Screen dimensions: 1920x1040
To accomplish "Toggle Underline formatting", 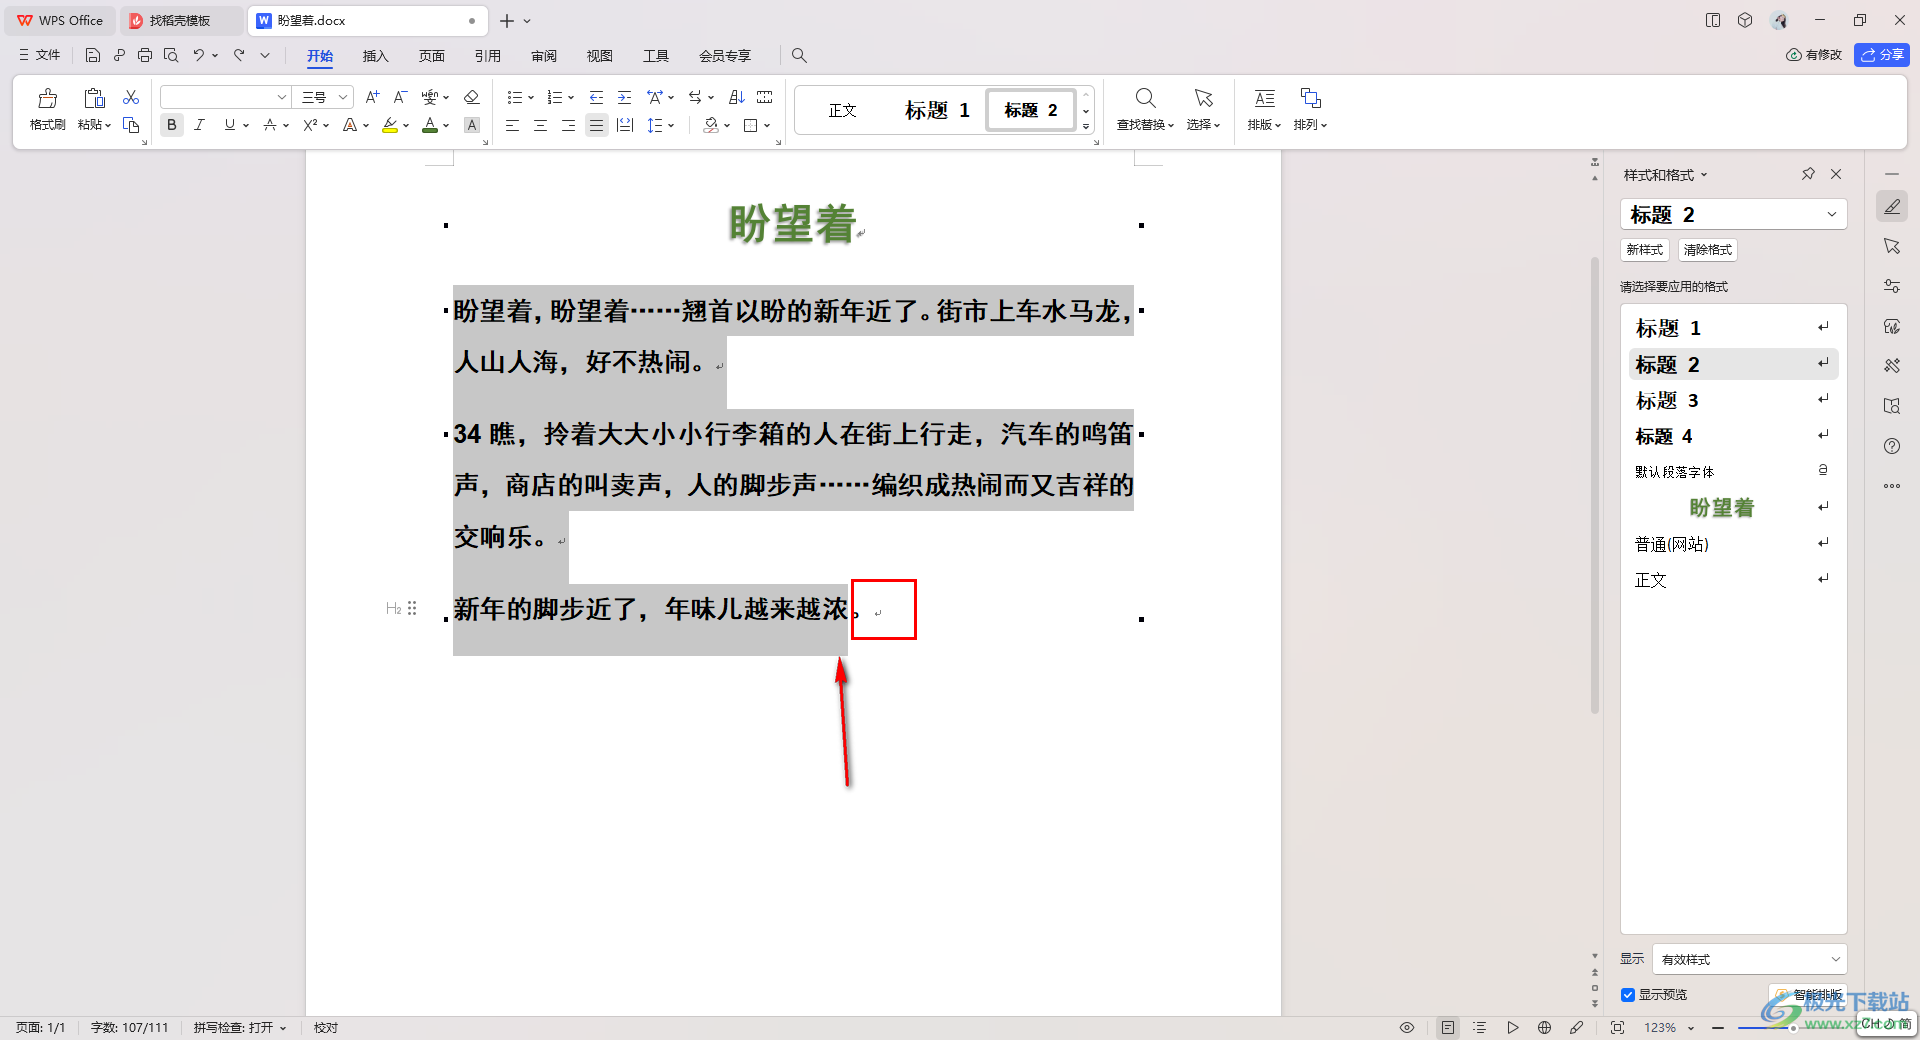I will coord(230,125).
